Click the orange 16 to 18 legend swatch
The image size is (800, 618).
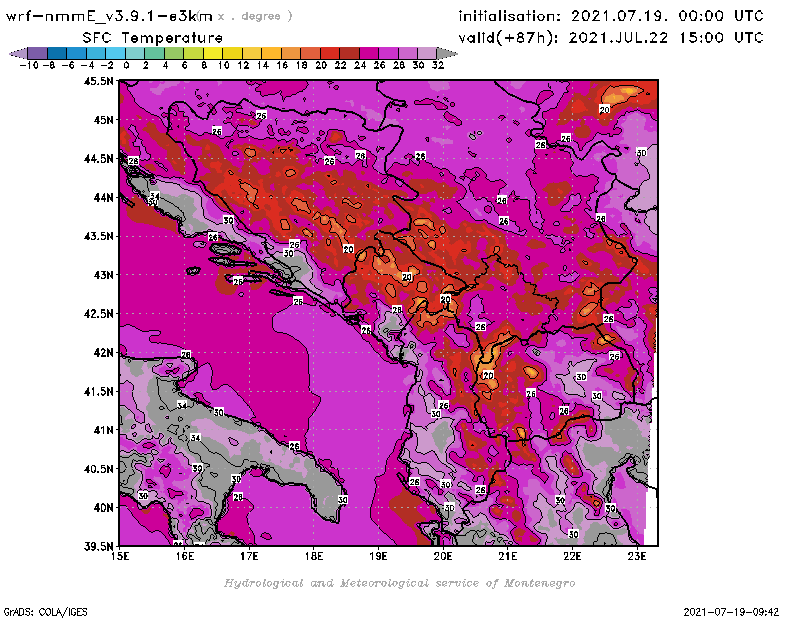[x=291, y=53]
